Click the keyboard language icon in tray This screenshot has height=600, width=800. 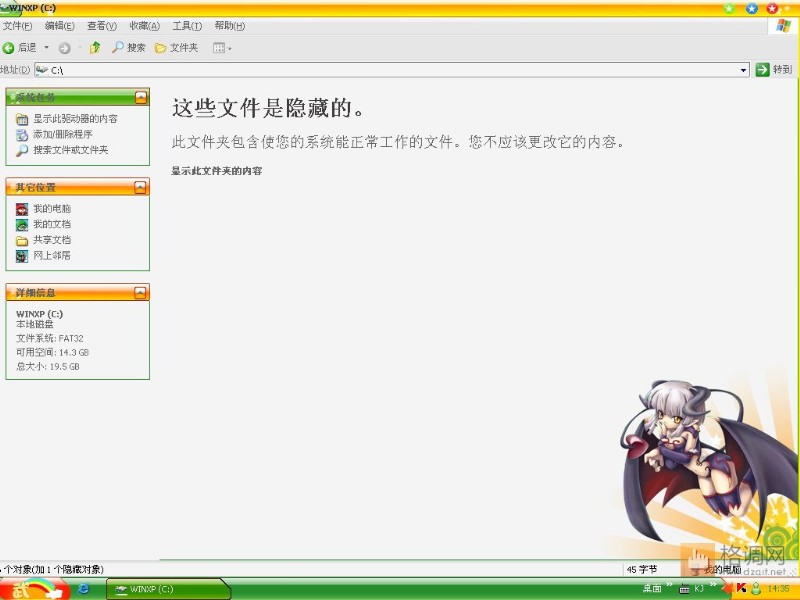(684, 589)
